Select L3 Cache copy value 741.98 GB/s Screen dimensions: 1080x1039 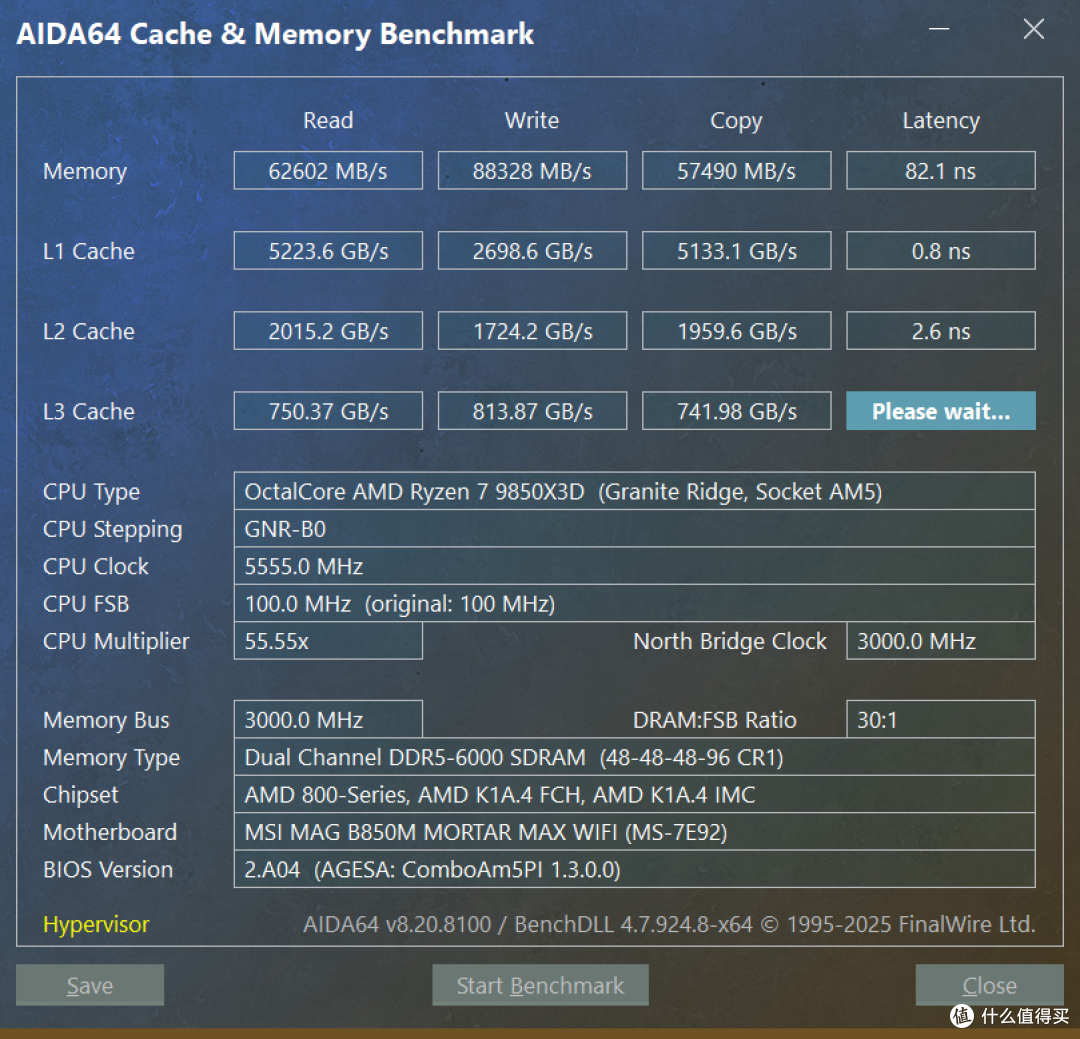click(736, 411)
